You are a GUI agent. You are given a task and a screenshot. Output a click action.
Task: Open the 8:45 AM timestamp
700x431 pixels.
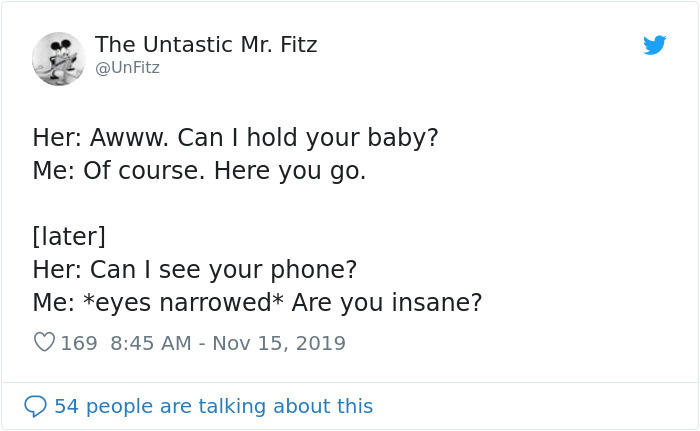(x=150, y=343)
